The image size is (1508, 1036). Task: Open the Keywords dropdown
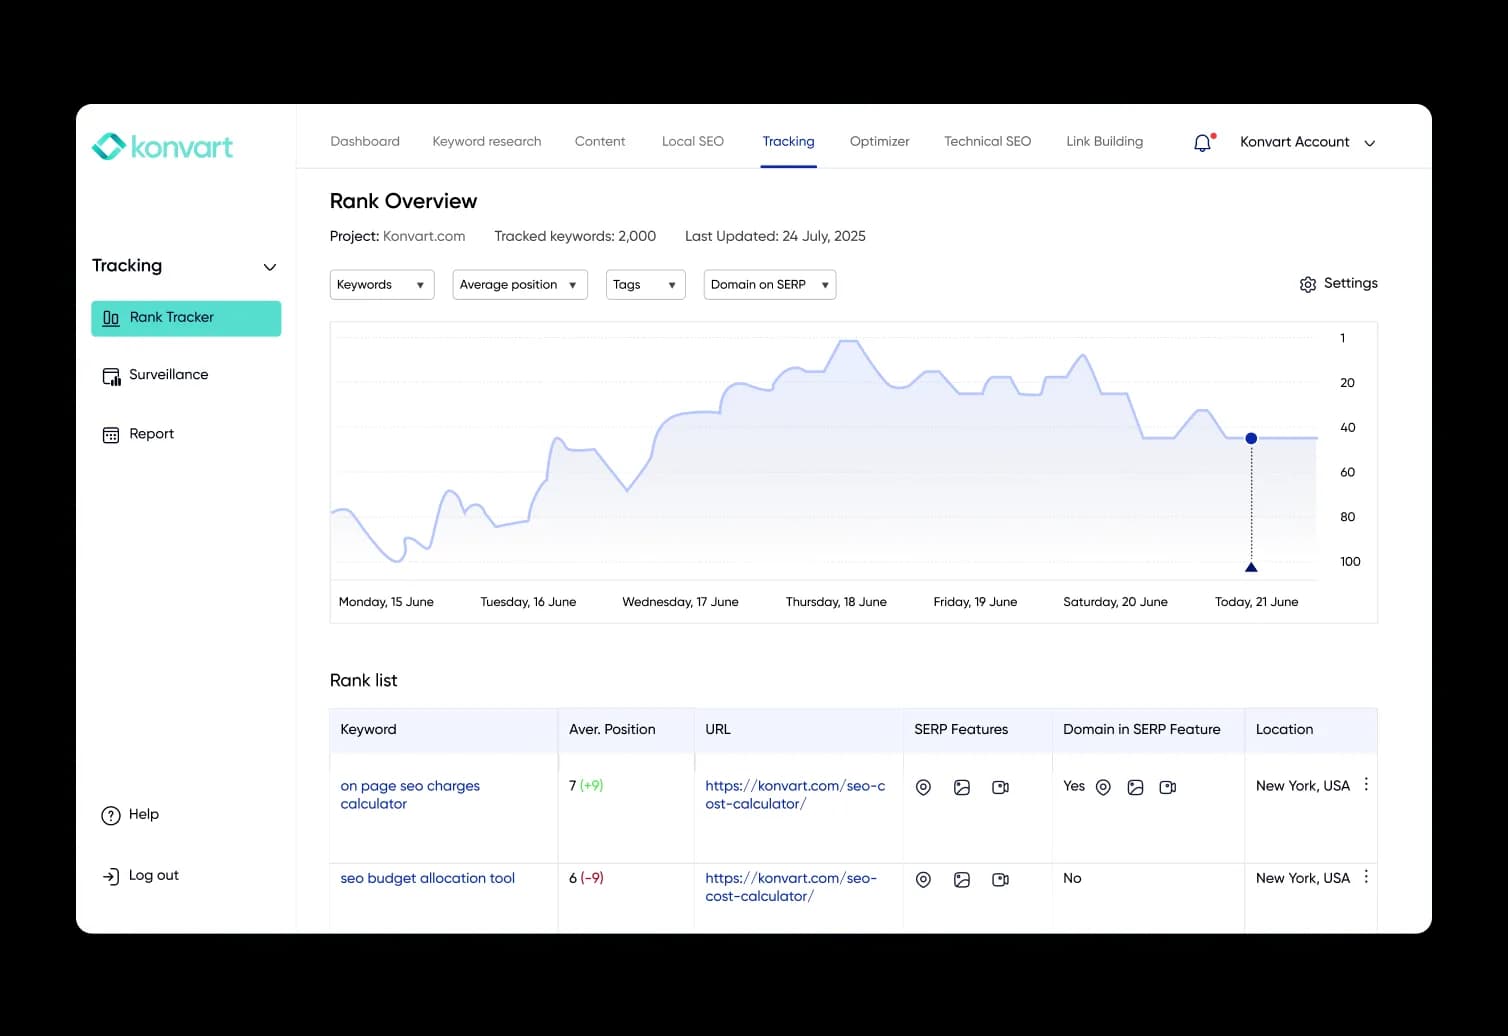382,285
